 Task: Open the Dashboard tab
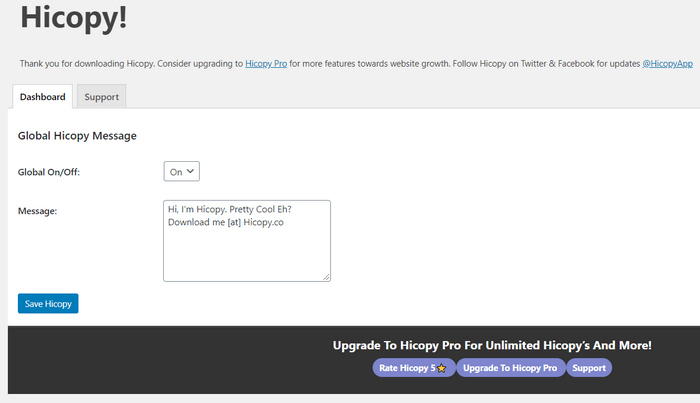42,96
